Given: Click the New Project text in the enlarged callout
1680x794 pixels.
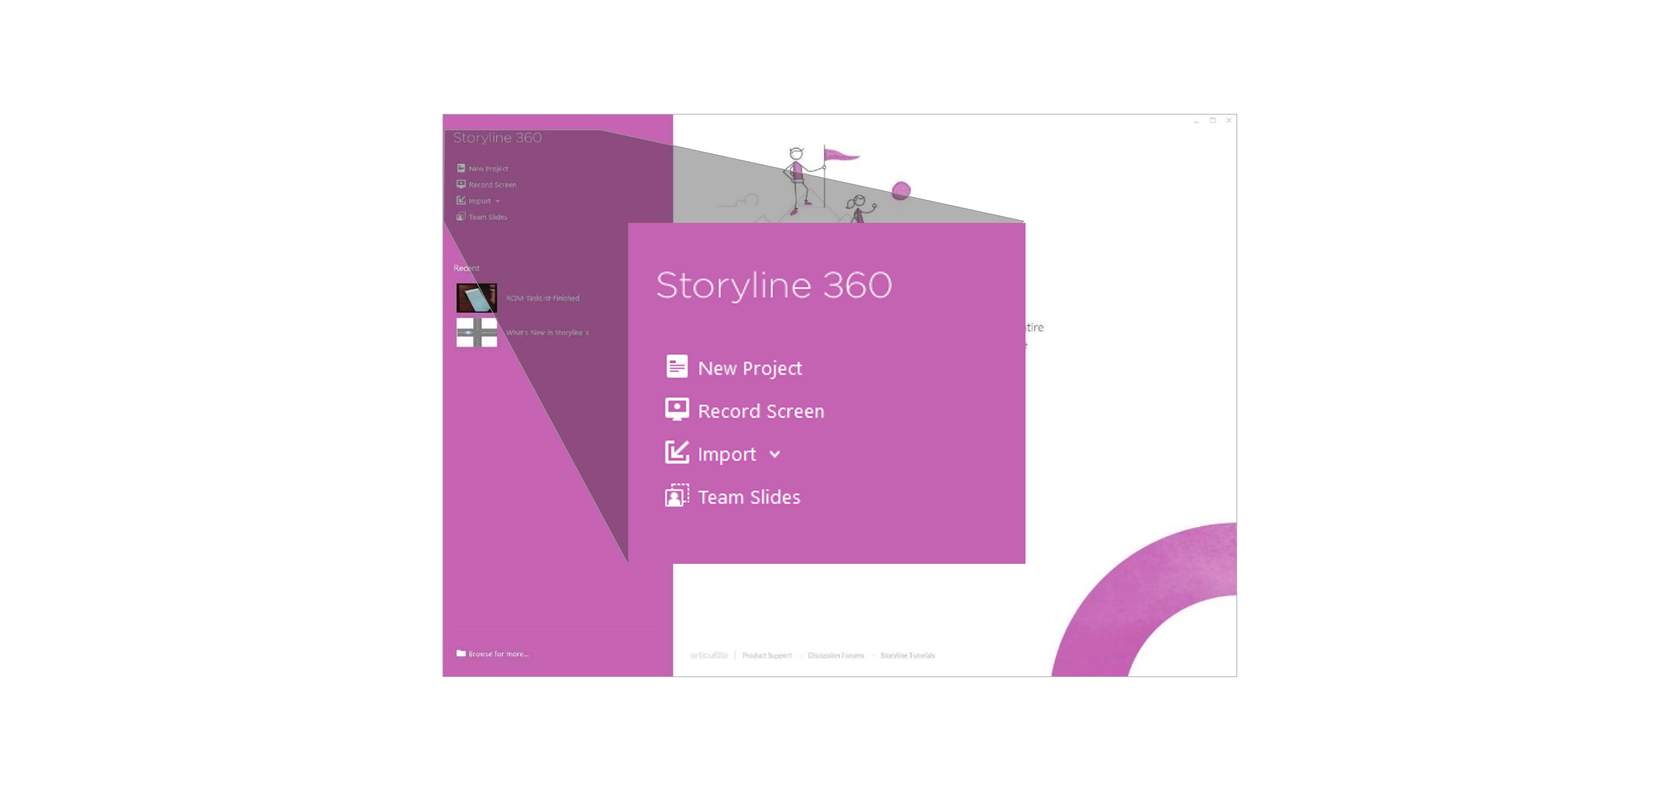Looking at the screenshot, I should point(750,368).
